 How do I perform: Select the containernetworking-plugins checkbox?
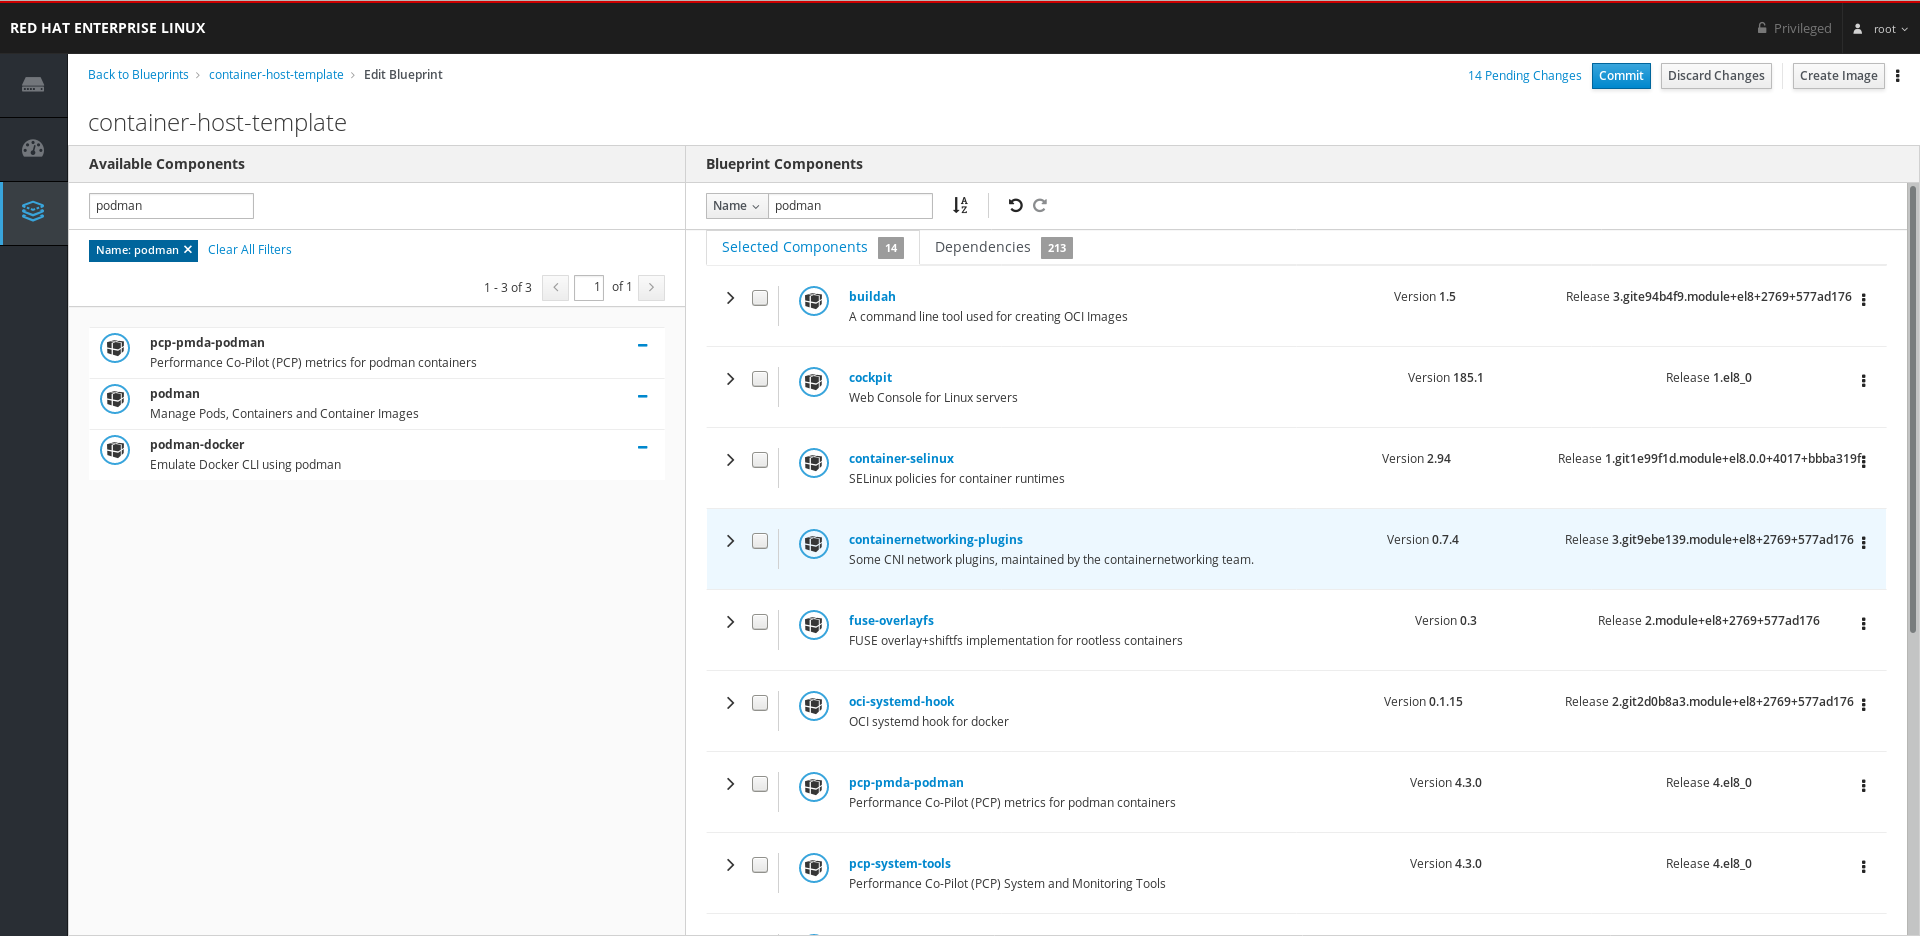(760, 541)
